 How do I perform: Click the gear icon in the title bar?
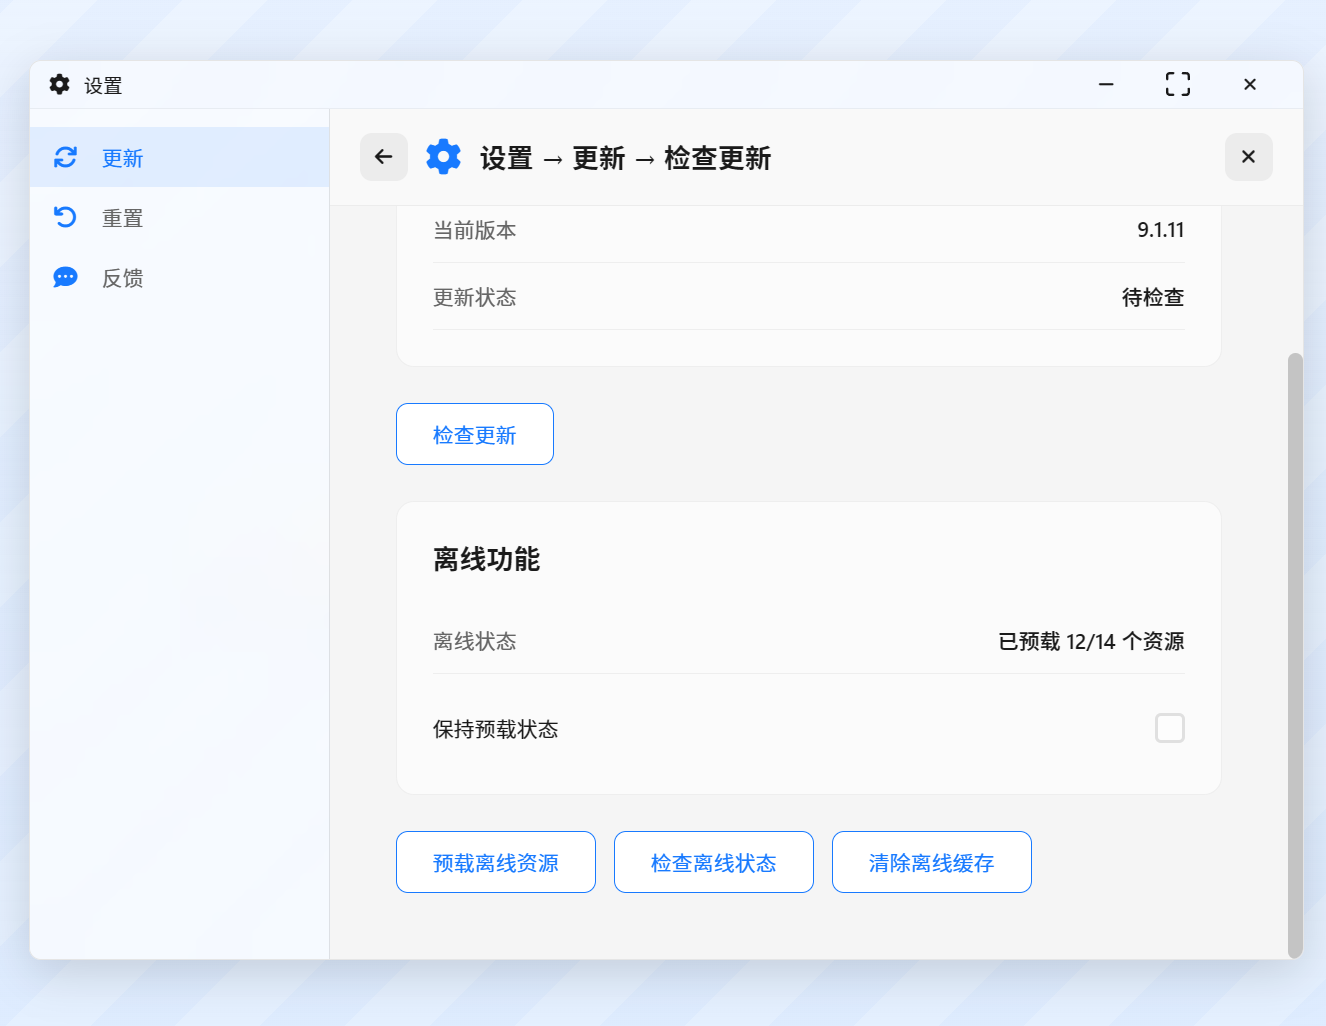coord(60,85)
